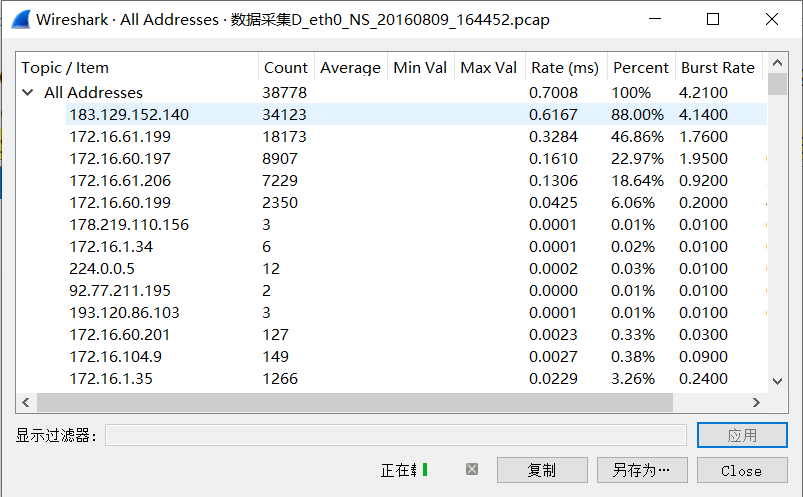Click the Burst Rate column header
Screen dimensions: 803x497
click(x=717, y=68)
